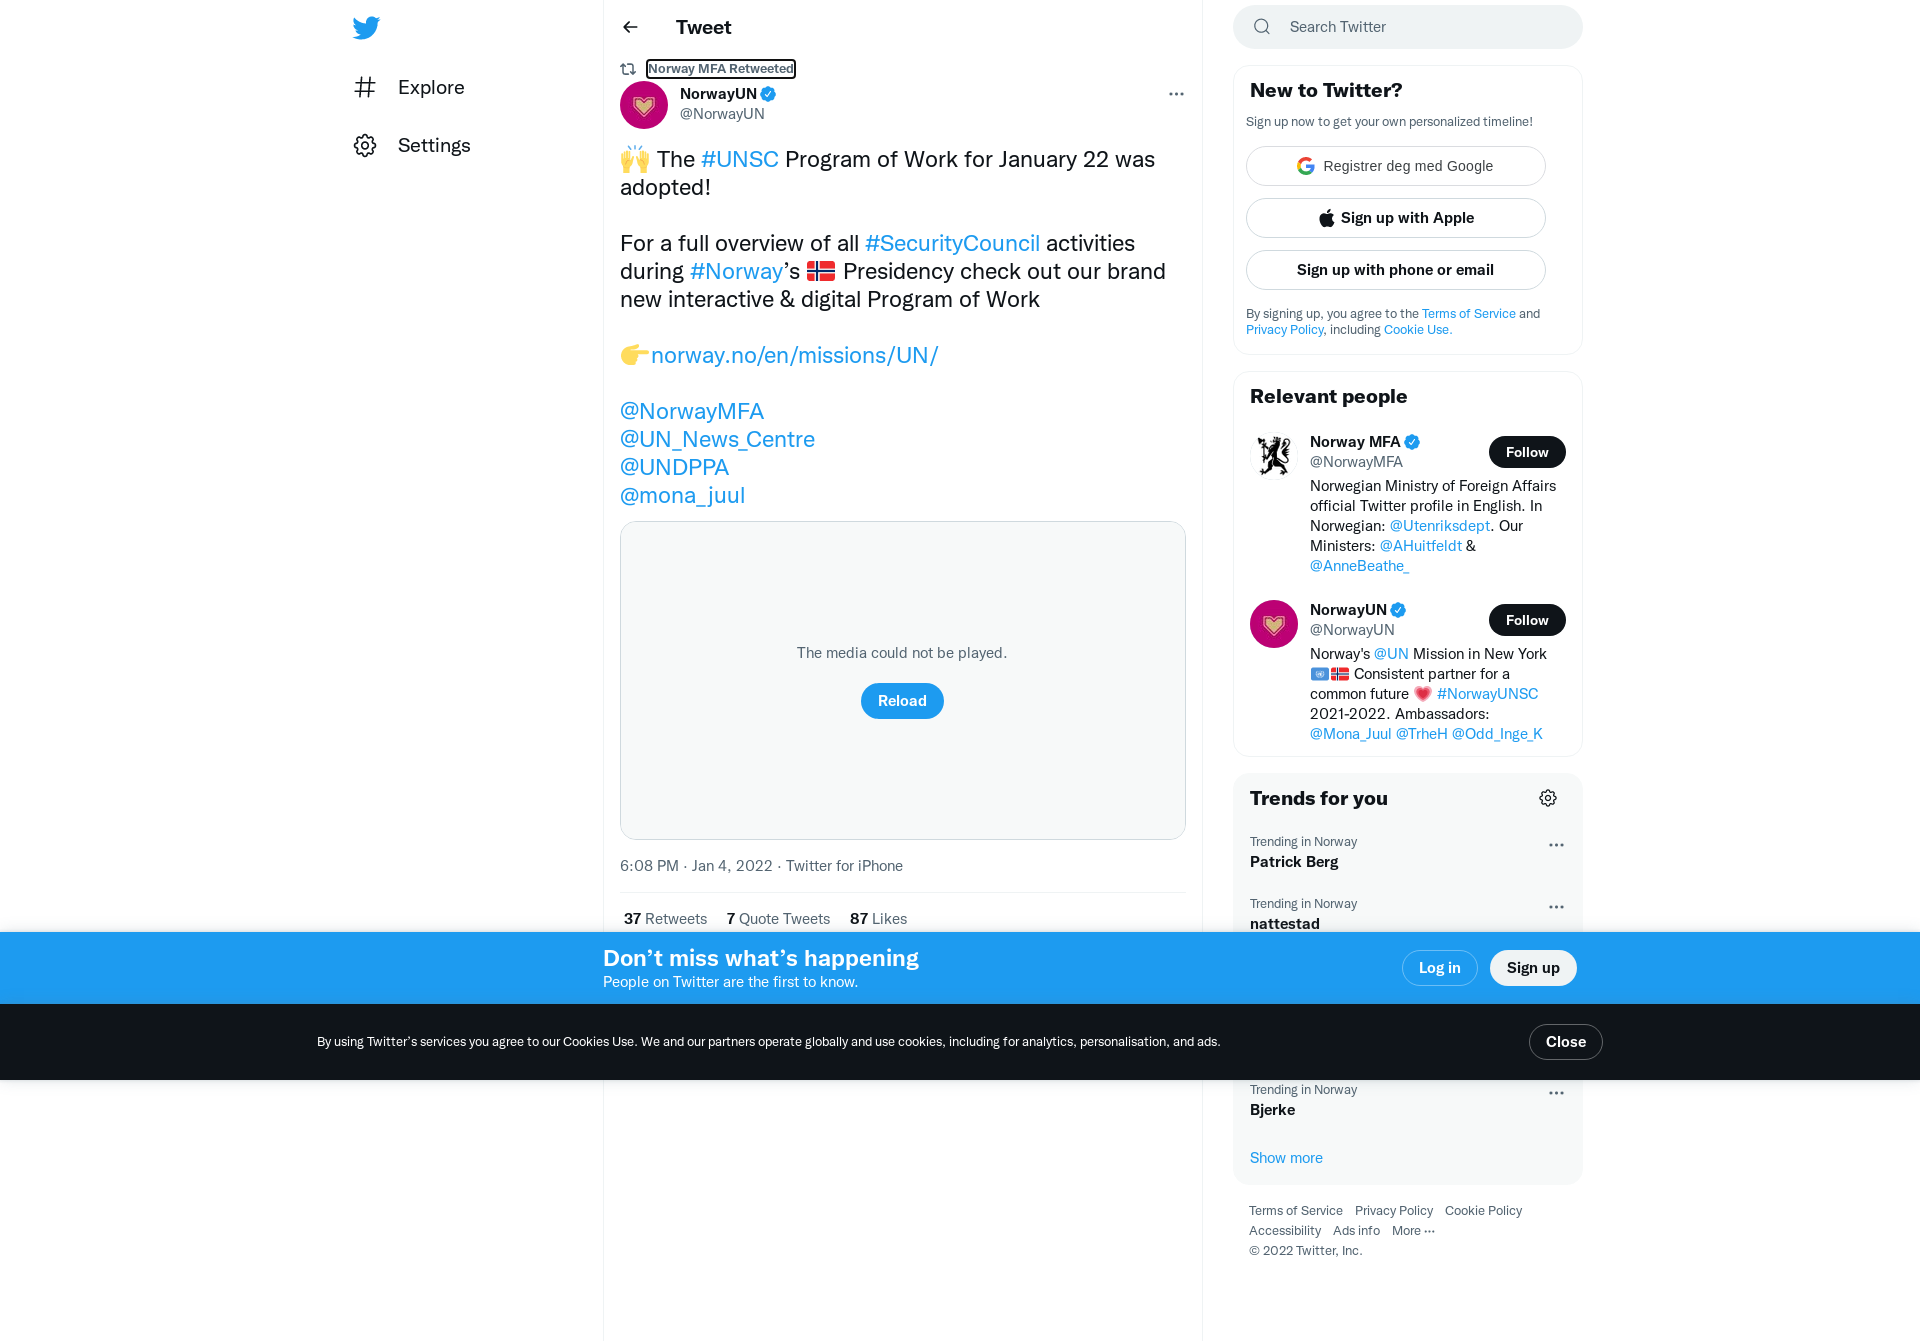Open options for nattestad trend

[1556, 907]
